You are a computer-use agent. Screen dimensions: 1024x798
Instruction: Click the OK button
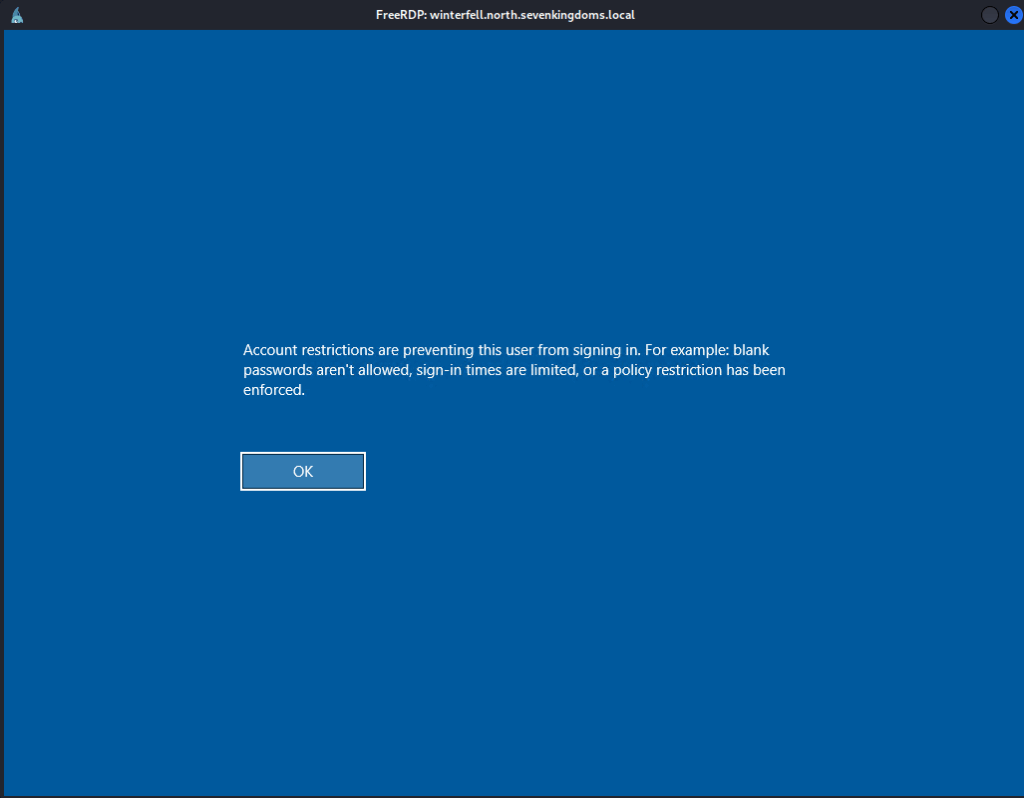(303, 471)
